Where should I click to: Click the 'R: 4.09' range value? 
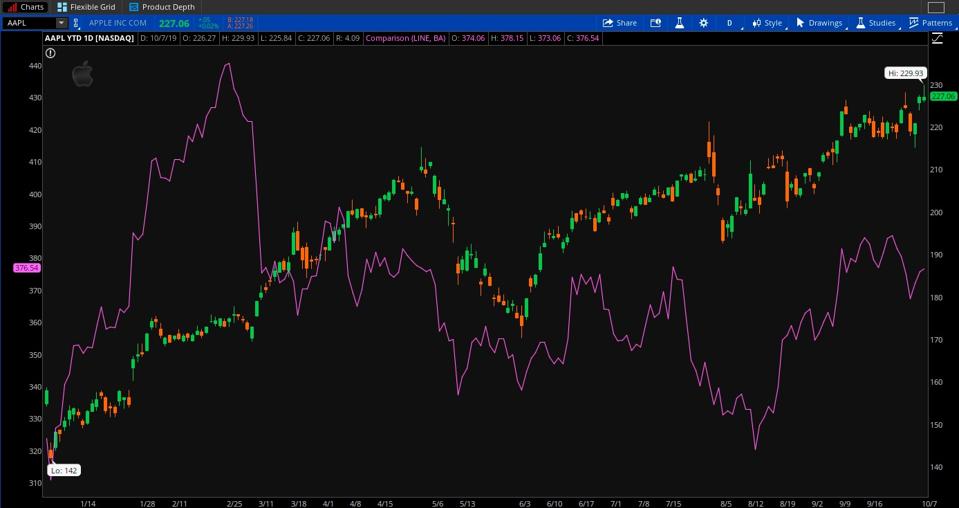tap(347, 38)
